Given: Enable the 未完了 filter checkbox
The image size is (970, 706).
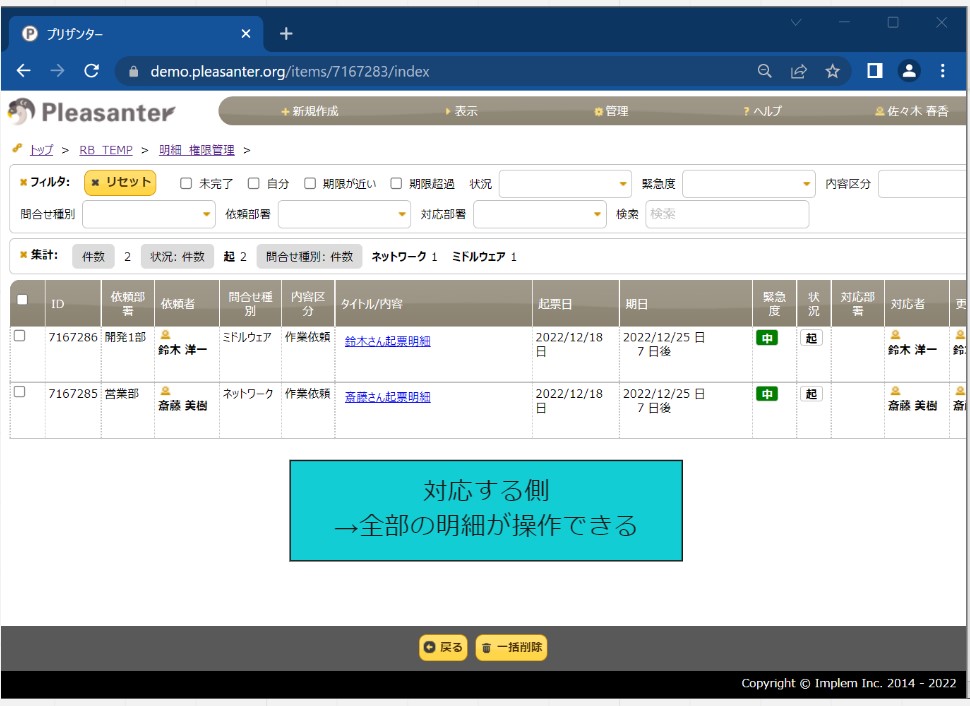Looking at the screenshot, I should coord(186,184).
